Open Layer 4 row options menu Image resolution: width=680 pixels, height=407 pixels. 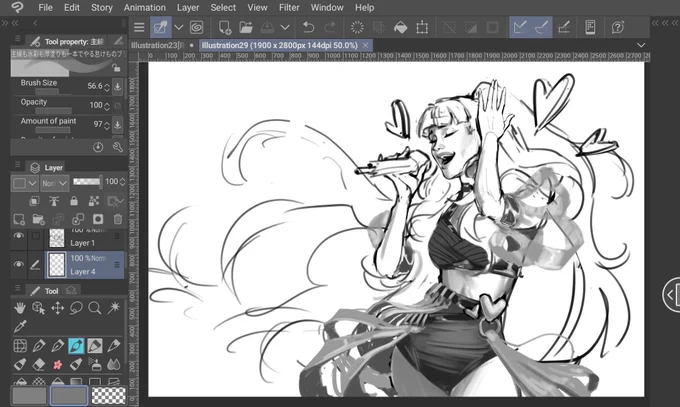[x=117, y=264]
